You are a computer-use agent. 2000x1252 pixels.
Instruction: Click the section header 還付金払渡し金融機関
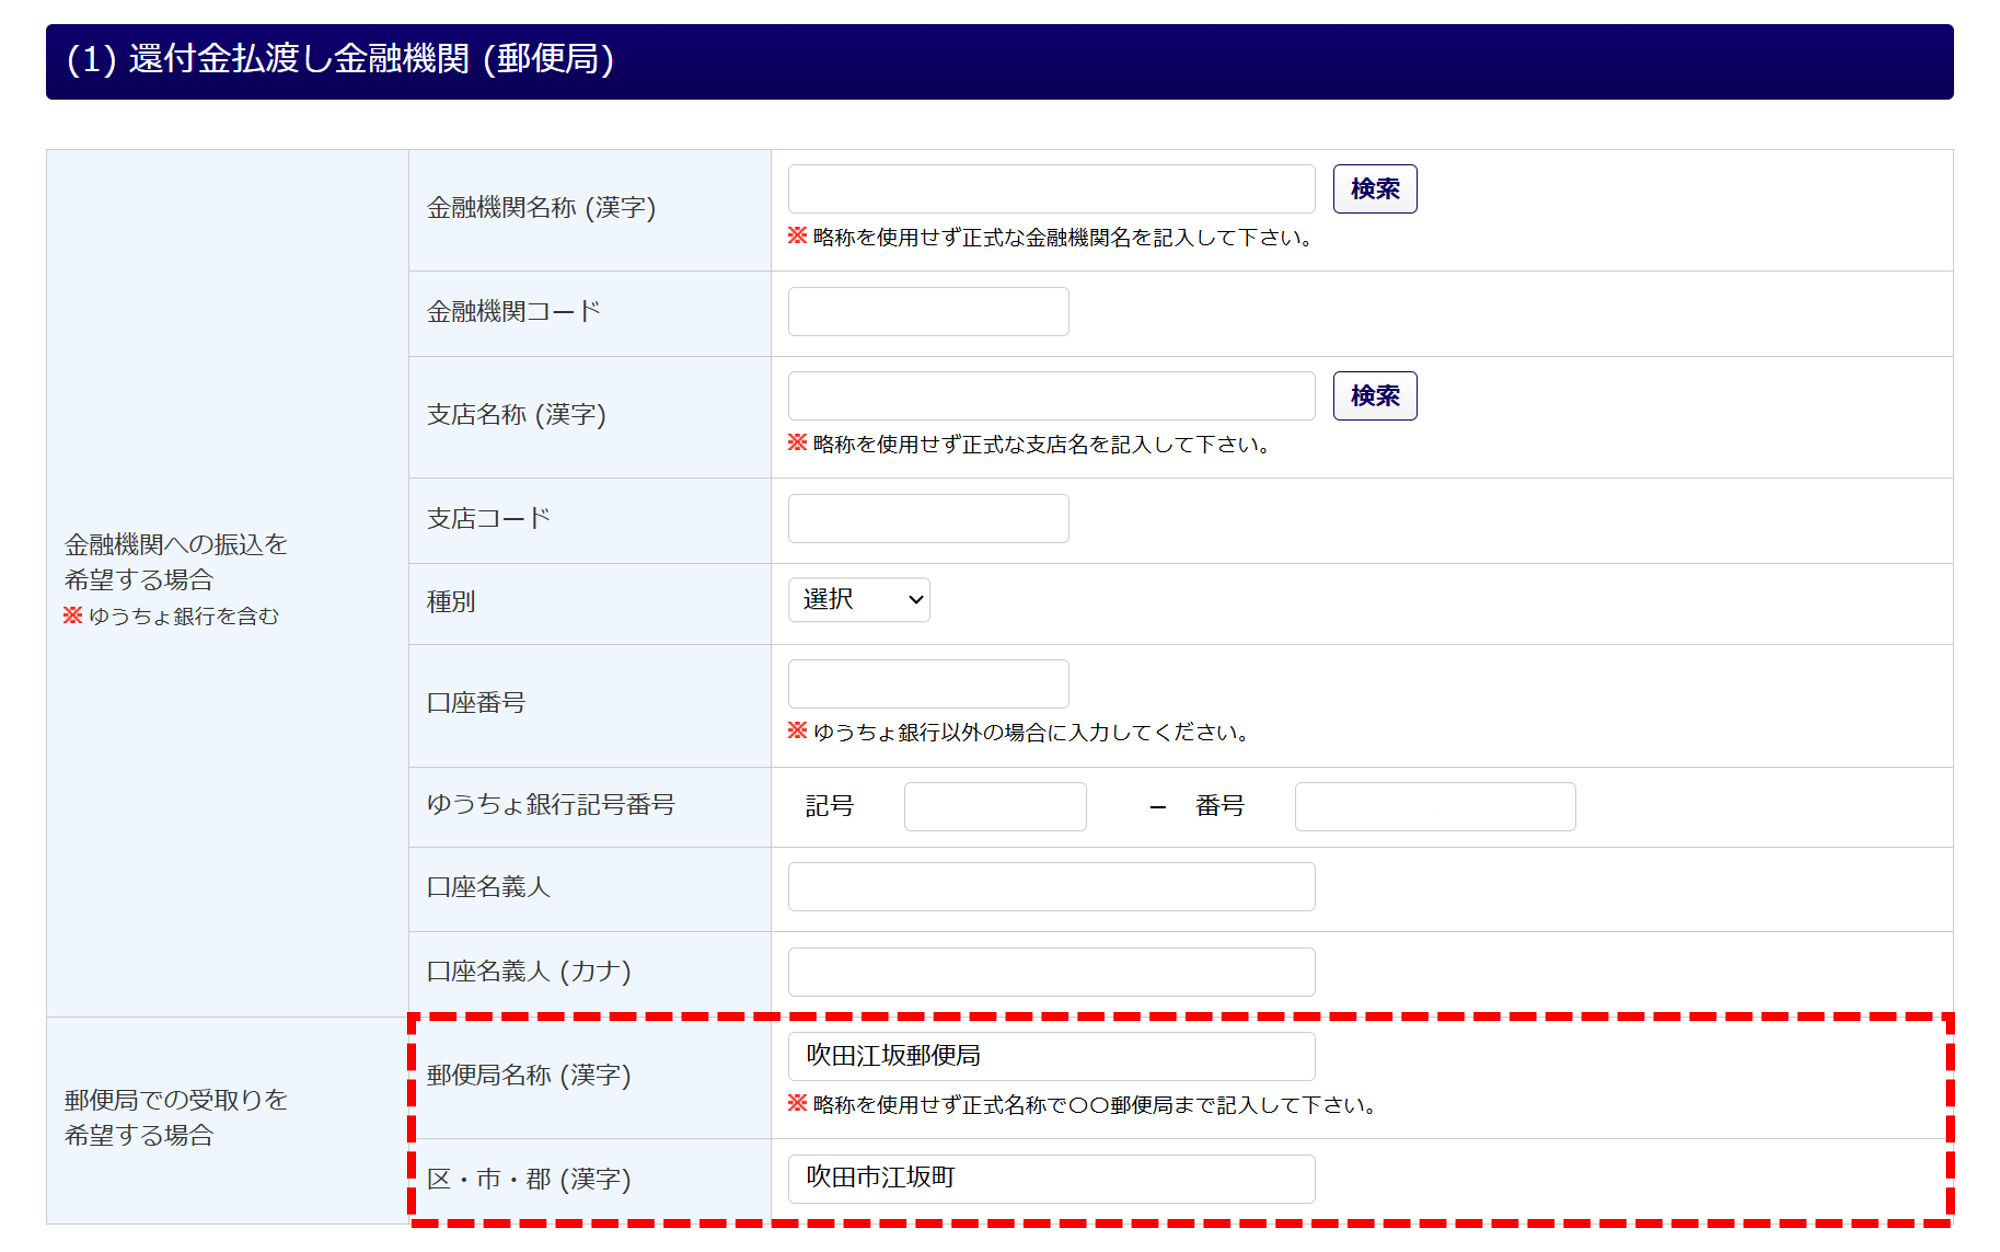tap(340, 60)
